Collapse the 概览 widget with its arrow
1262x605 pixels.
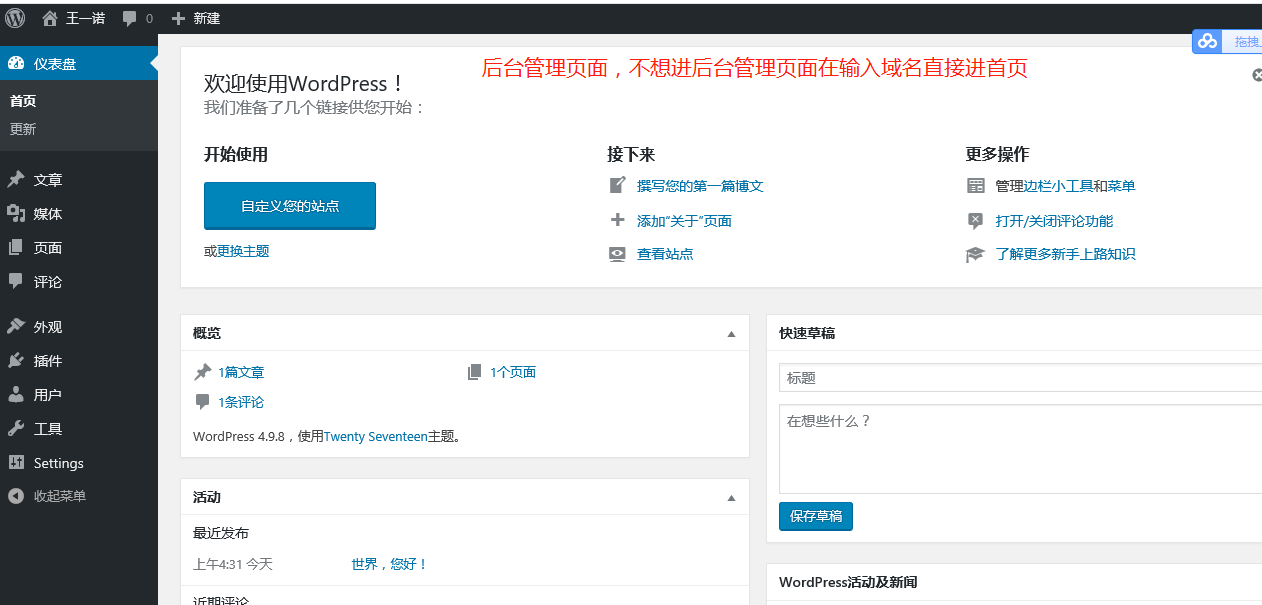click(731, 334)
